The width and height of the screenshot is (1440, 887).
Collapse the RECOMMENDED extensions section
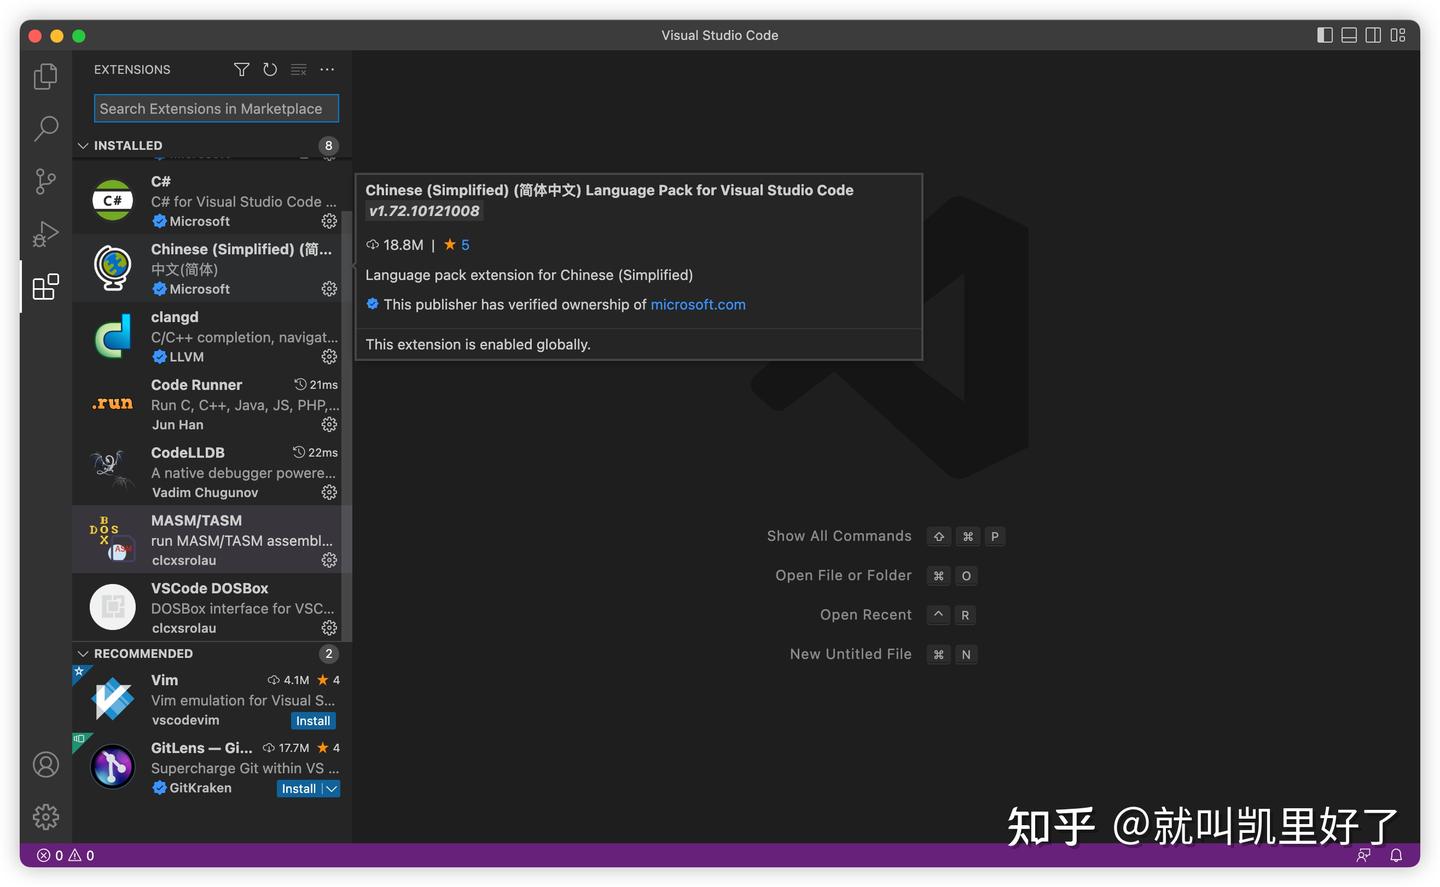[83, 653]
